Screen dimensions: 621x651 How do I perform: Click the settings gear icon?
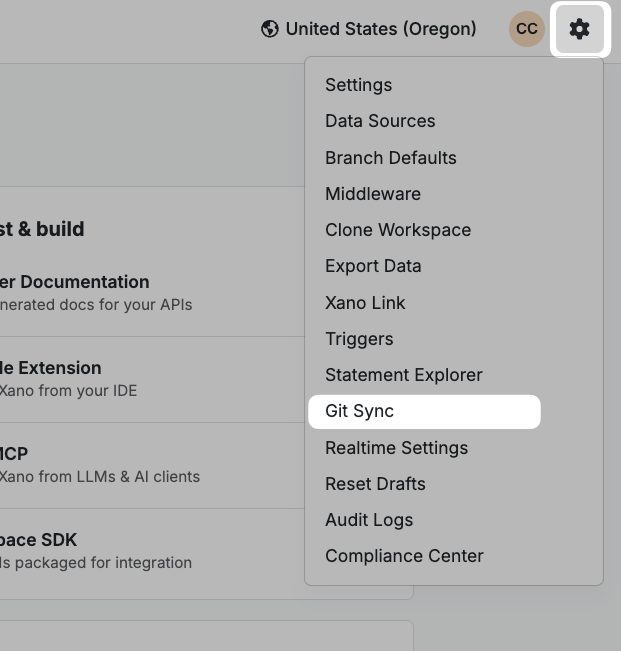pos(580,29)
